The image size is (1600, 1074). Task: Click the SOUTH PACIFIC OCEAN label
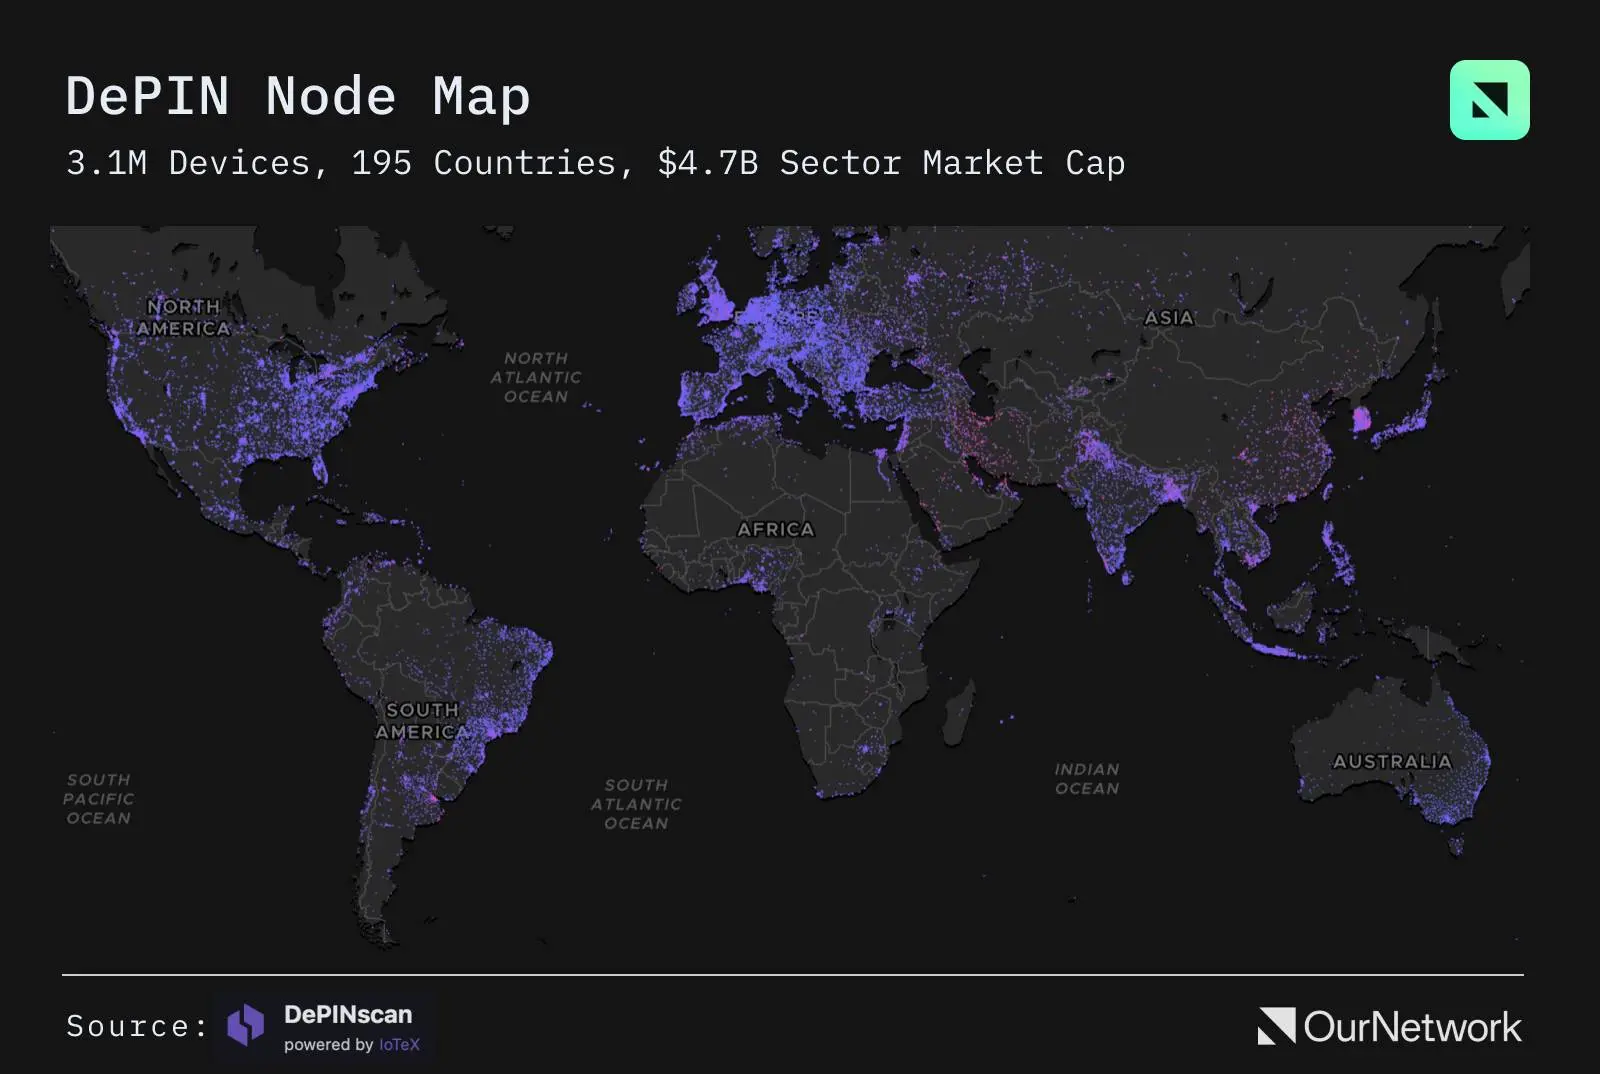coord(98,798)
